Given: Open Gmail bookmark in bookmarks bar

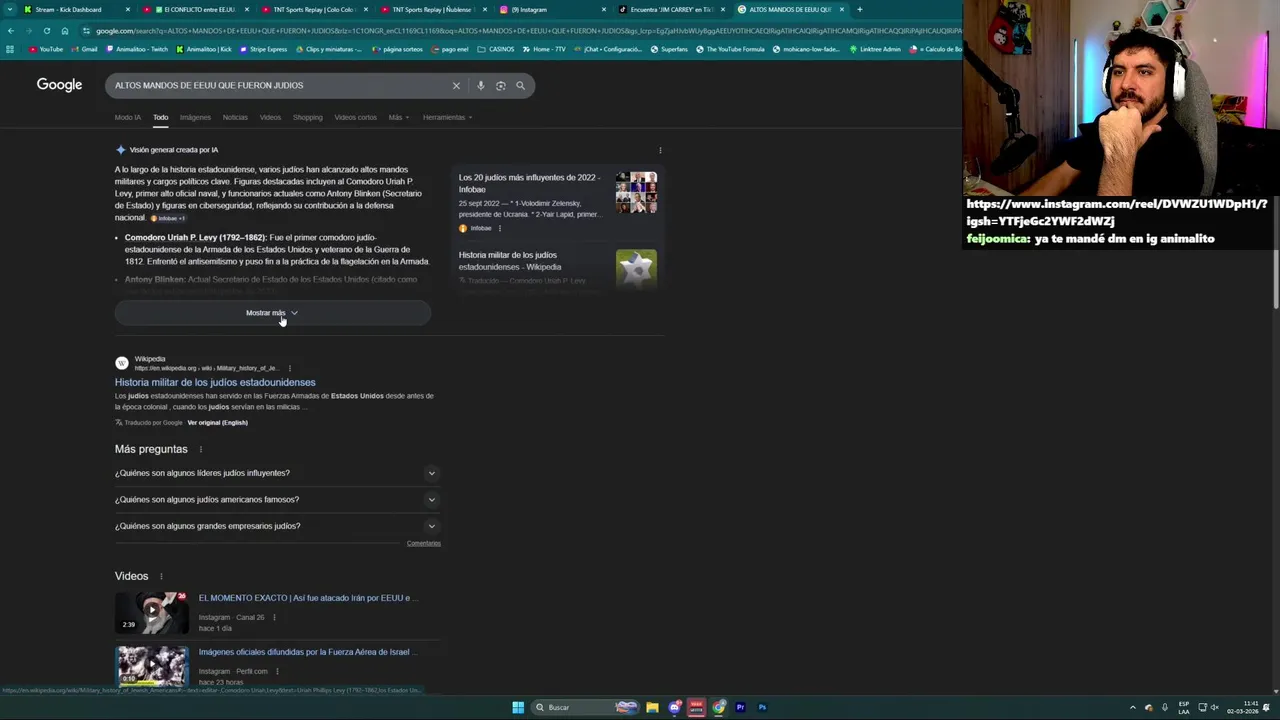Looking at the screenshot, I should (85, 49).
